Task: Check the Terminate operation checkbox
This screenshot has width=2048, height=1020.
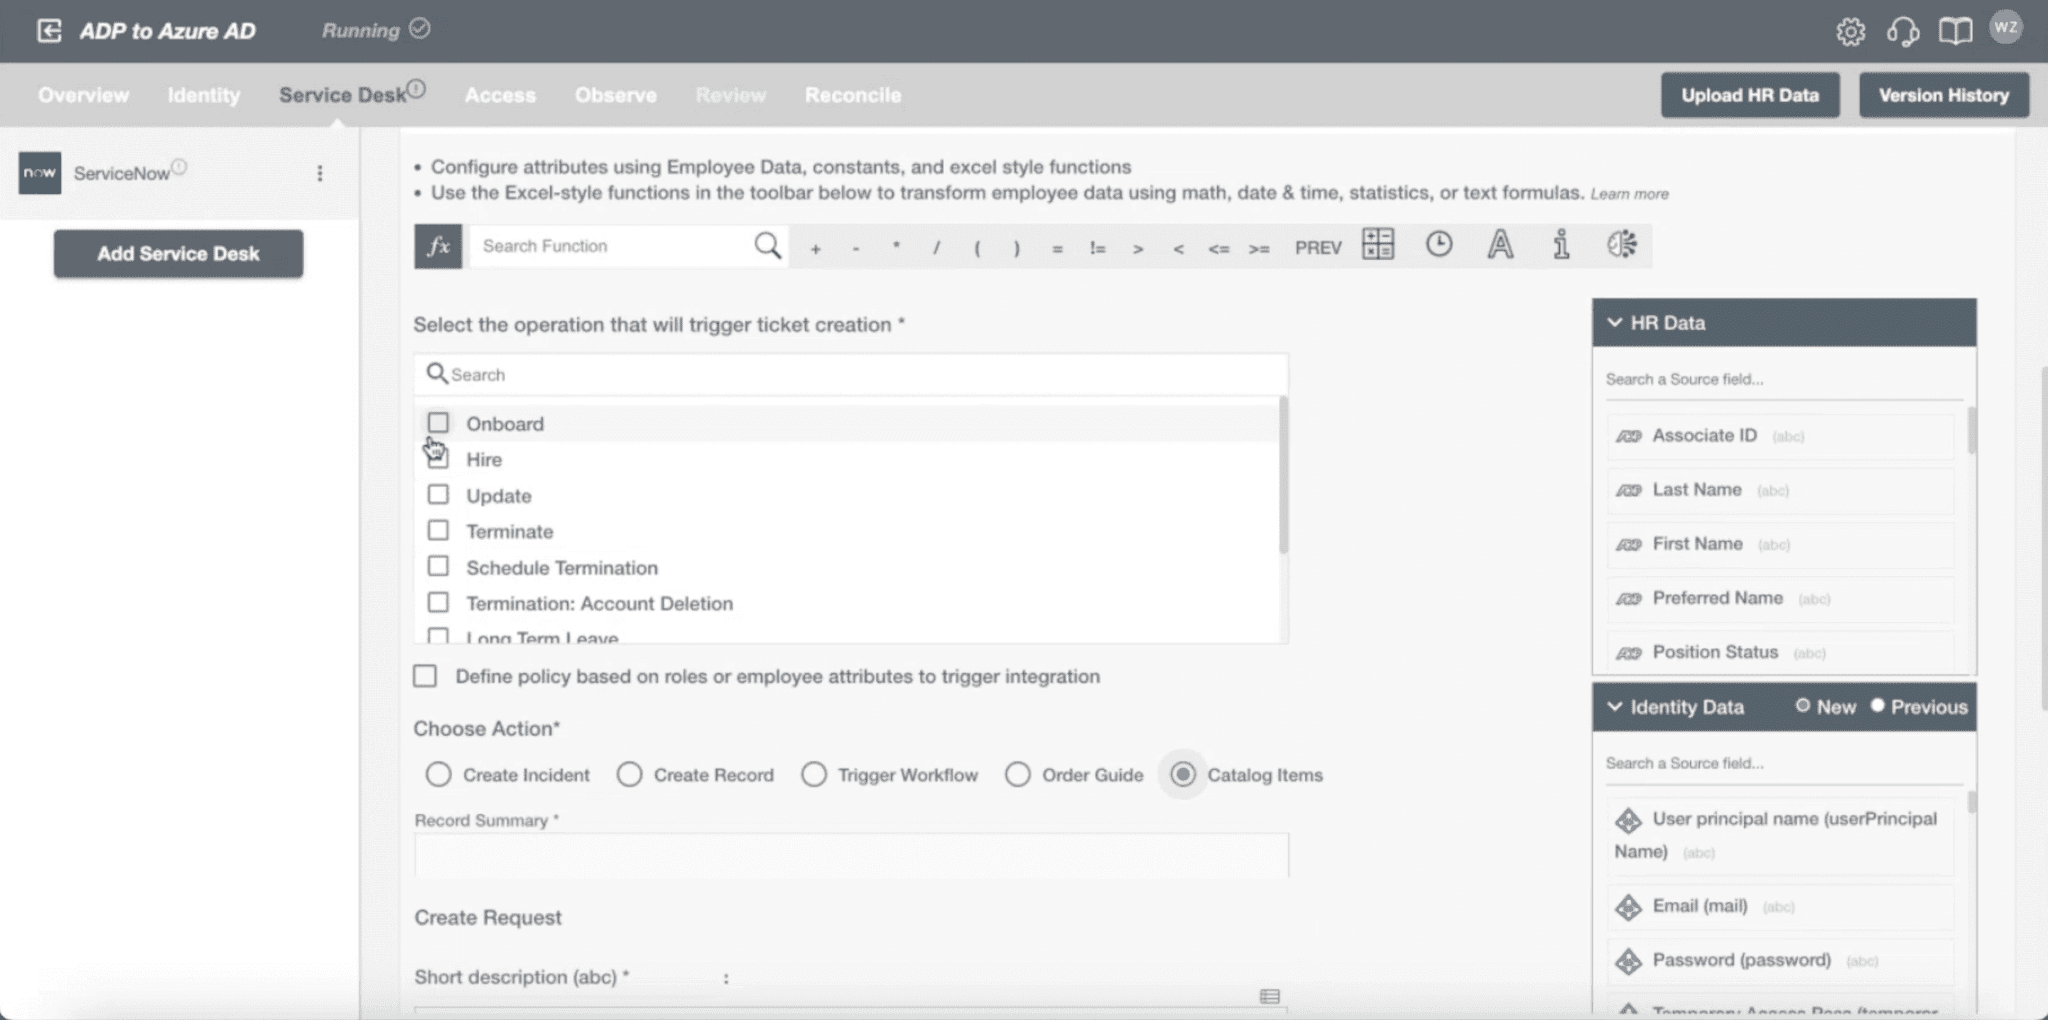Action: [438, 530]
